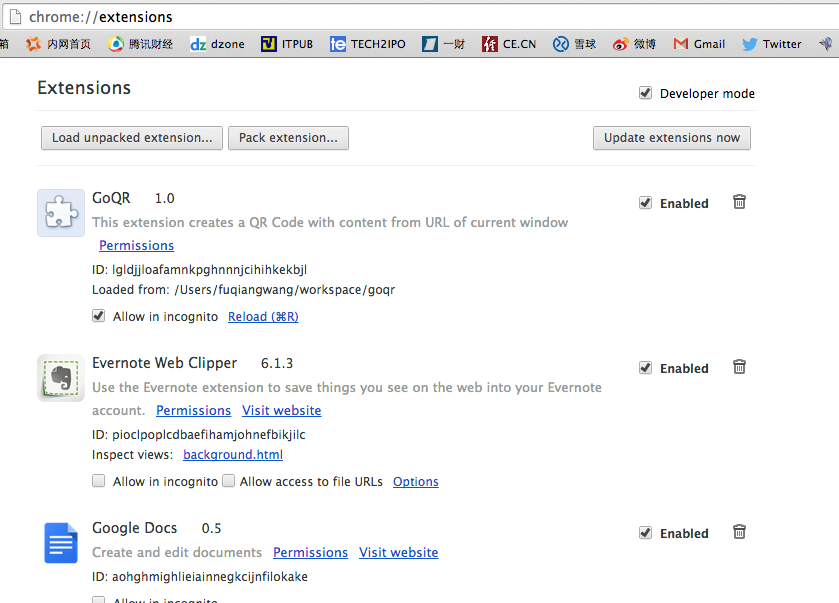Open Evernote Options link
This screenshot has width=839, height=603.
tap(416, 482)
